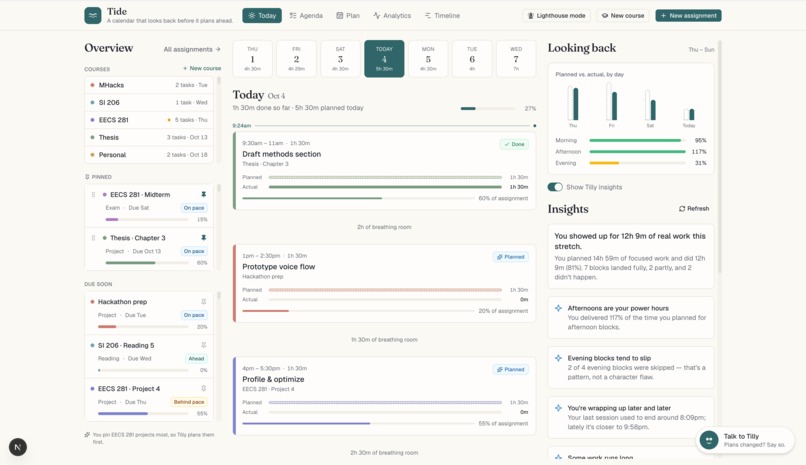Select the SI 206 course row
This screenshot has height=465, width=806.
click(x=149, y=102)
